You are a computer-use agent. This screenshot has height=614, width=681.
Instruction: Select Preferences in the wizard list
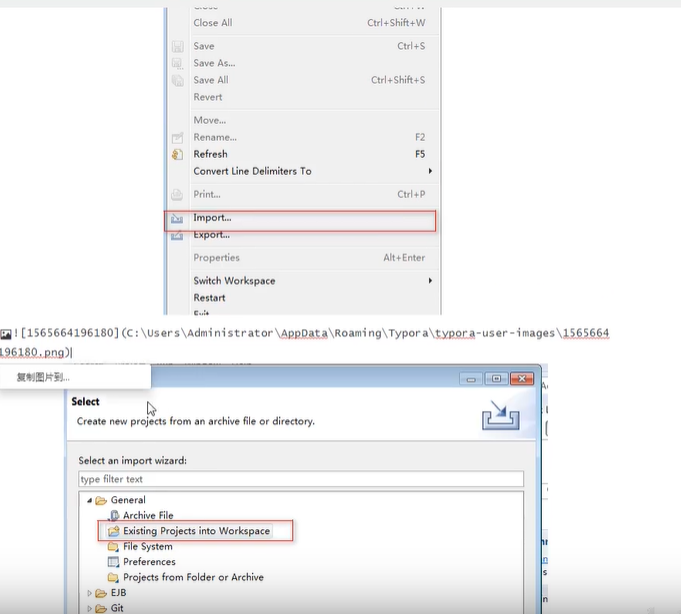pyautogui.click(x=149, y=562)
